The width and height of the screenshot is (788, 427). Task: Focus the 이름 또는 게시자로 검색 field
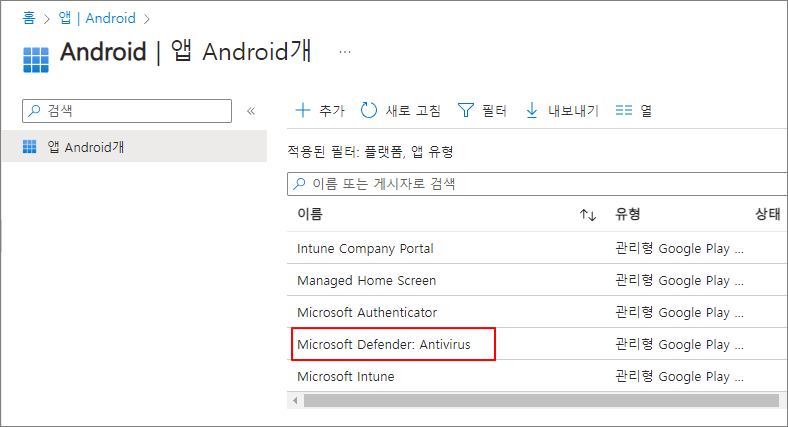coord(537,184)
